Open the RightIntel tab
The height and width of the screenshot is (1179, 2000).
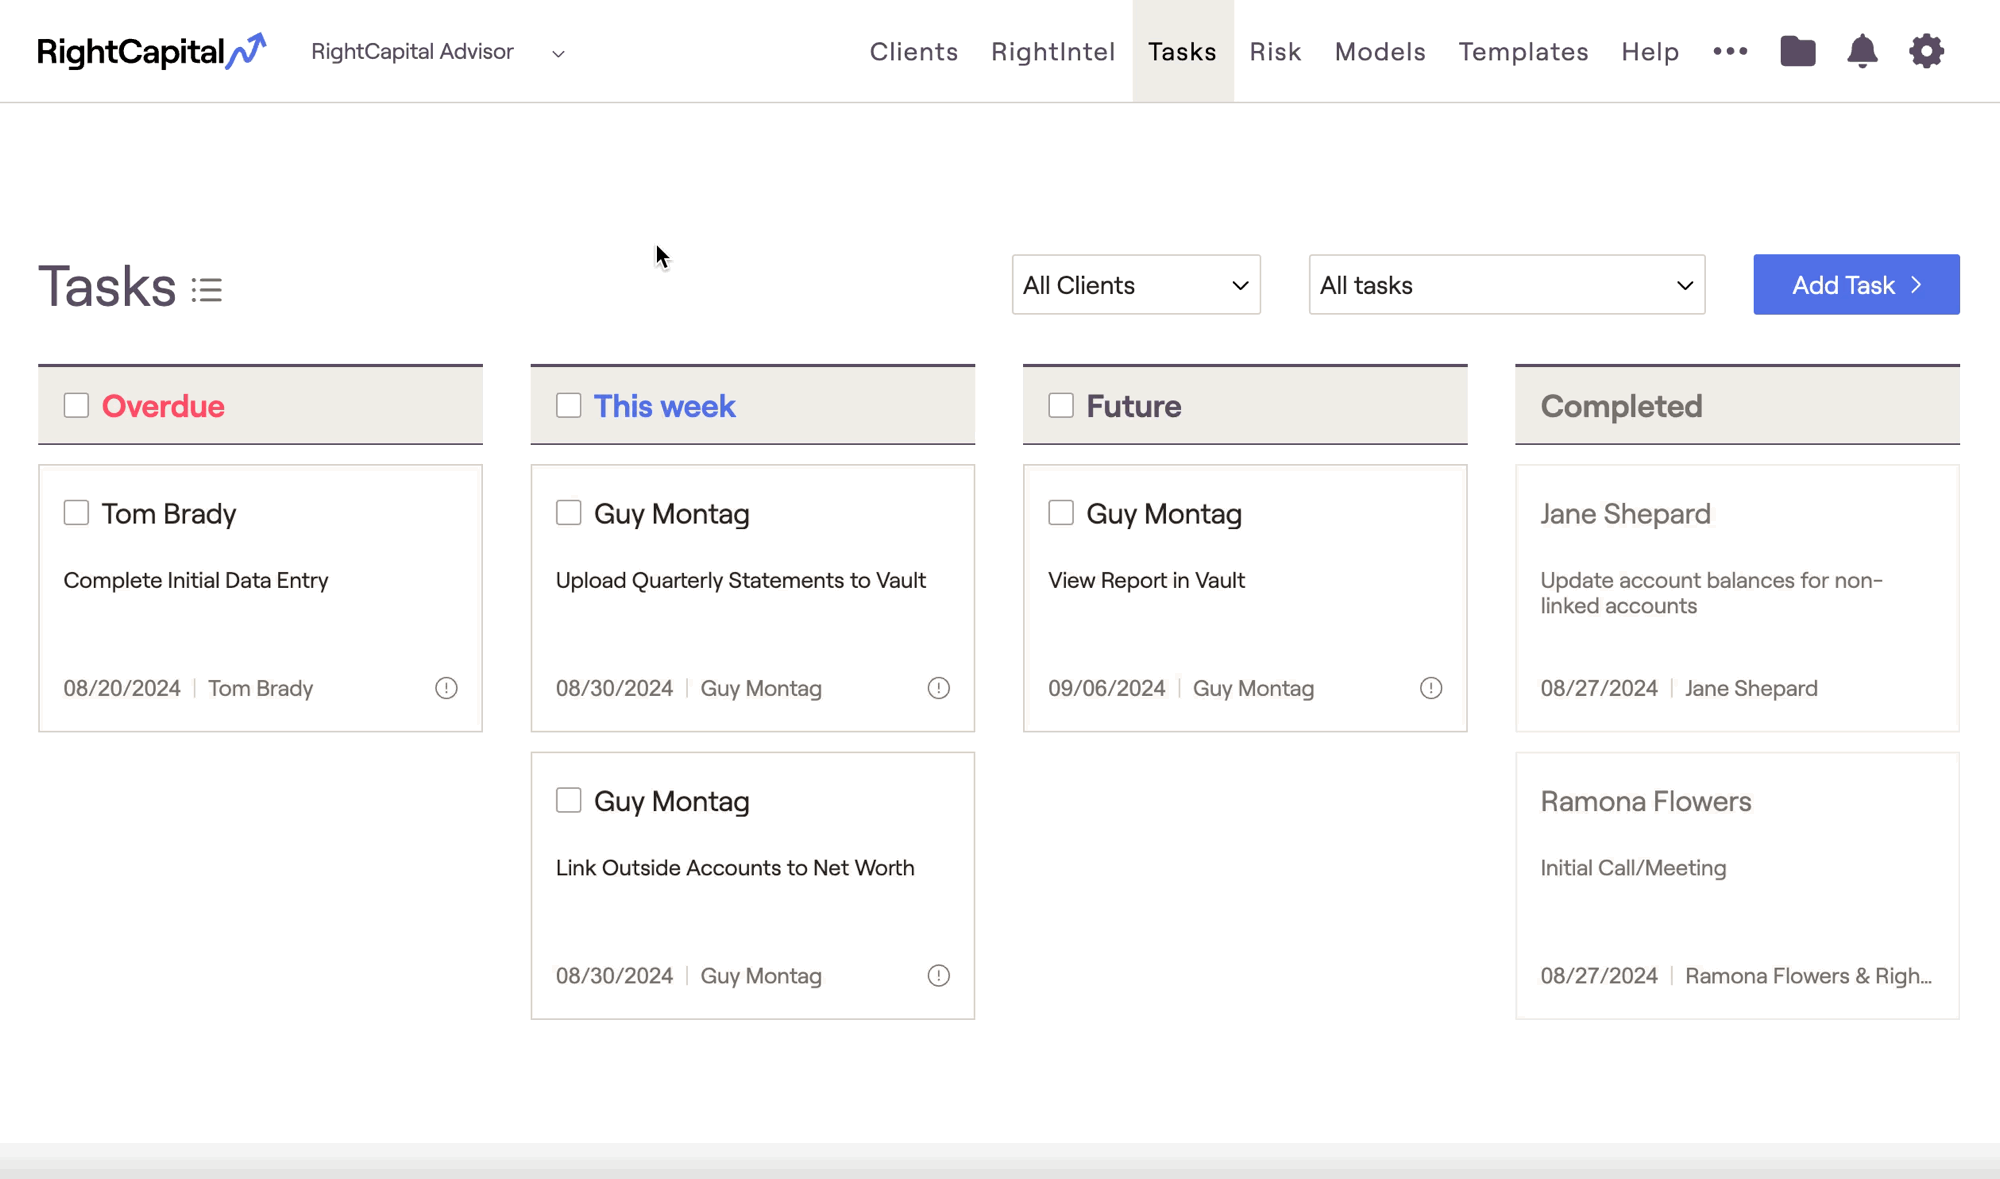(x=1053, y=51)
